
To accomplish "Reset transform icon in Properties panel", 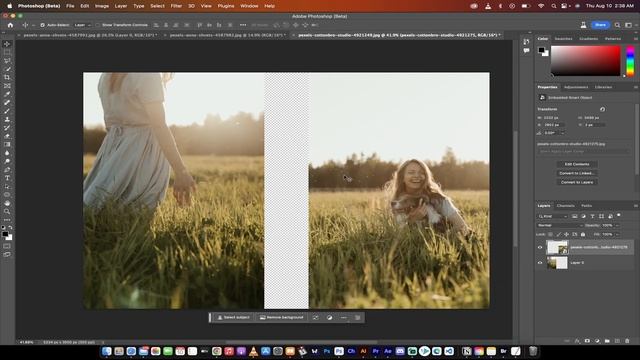I will click(602, 109).
